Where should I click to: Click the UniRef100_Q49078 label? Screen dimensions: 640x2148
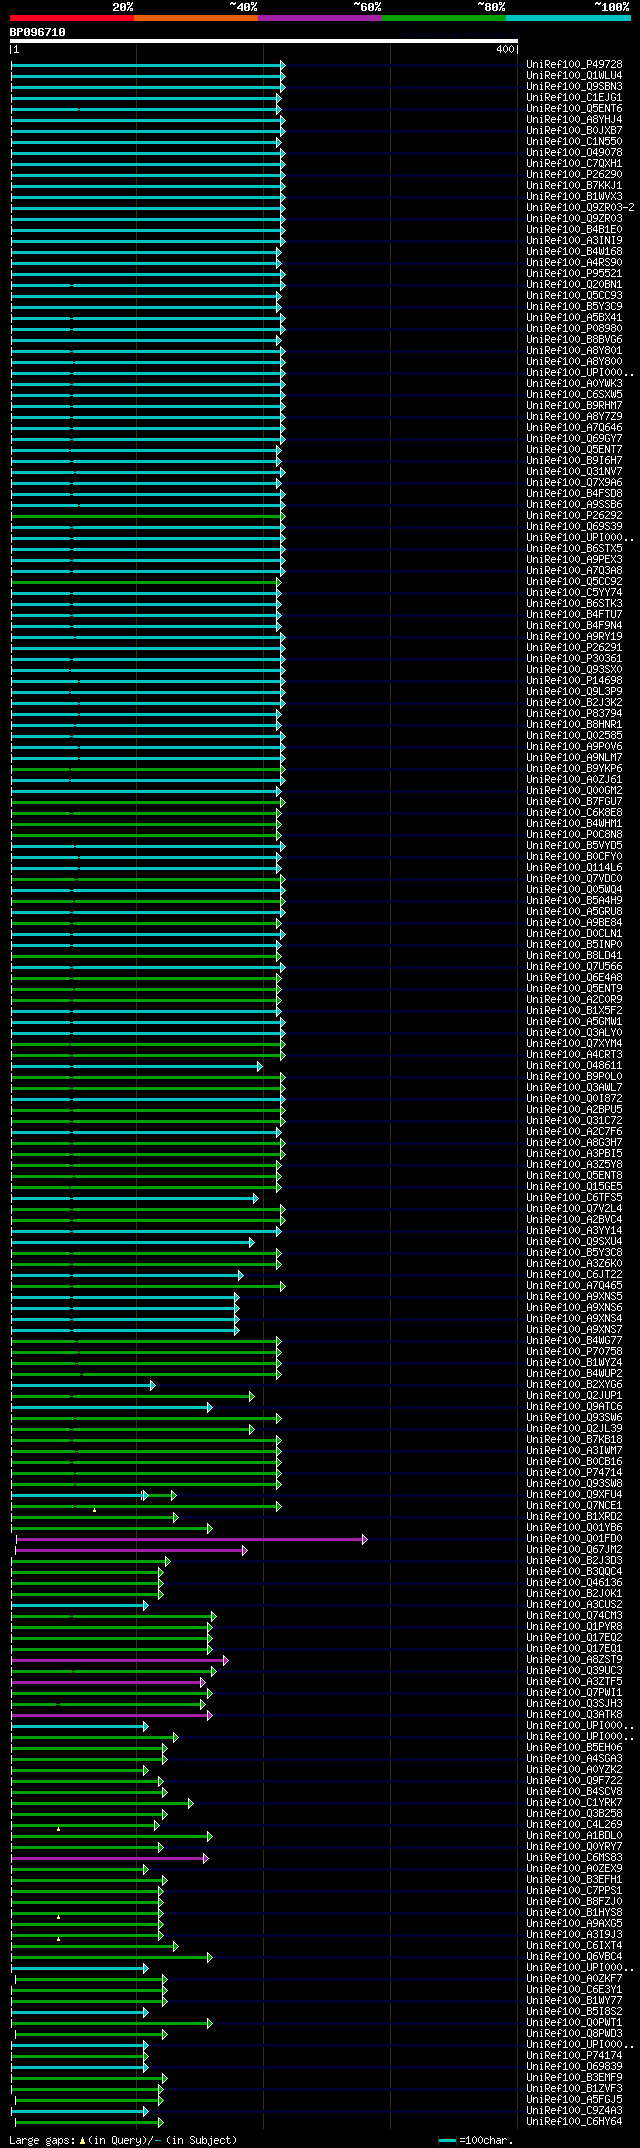[574, 152]
